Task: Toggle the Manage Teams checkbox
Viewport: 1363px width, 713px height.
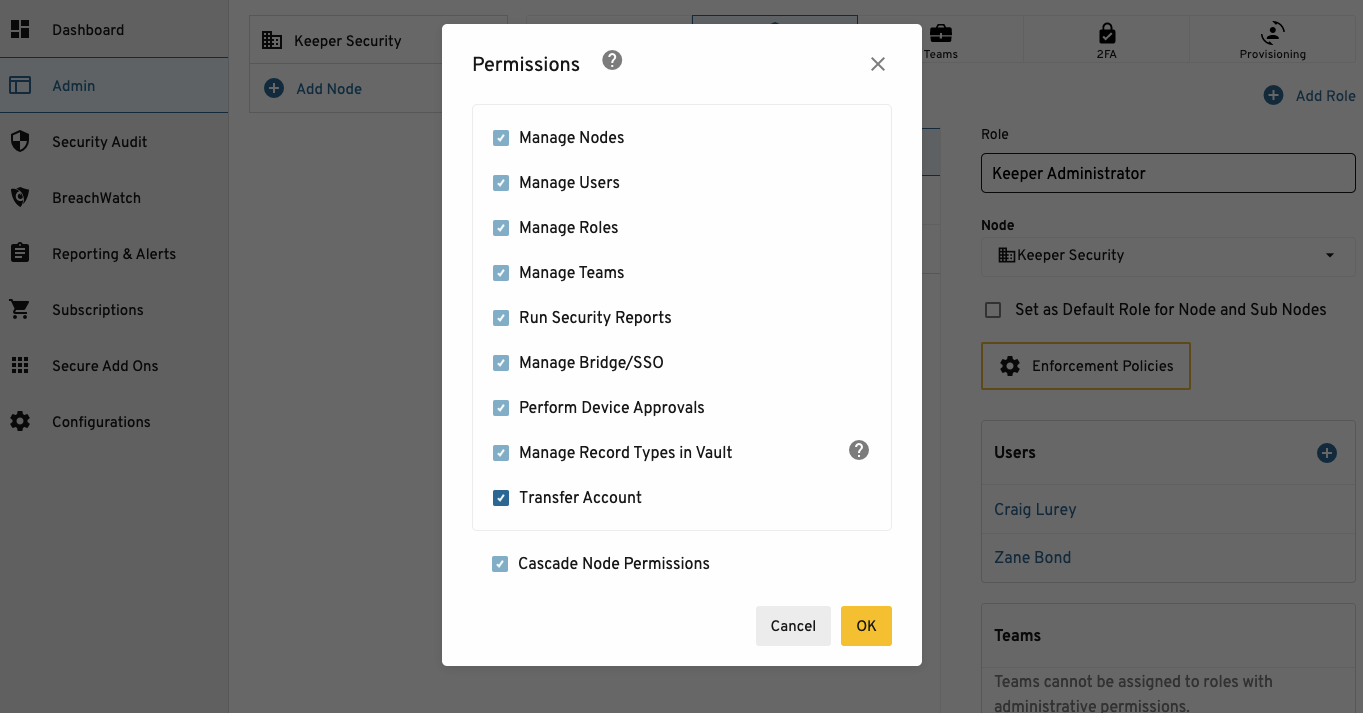Action: coord(501,273)
